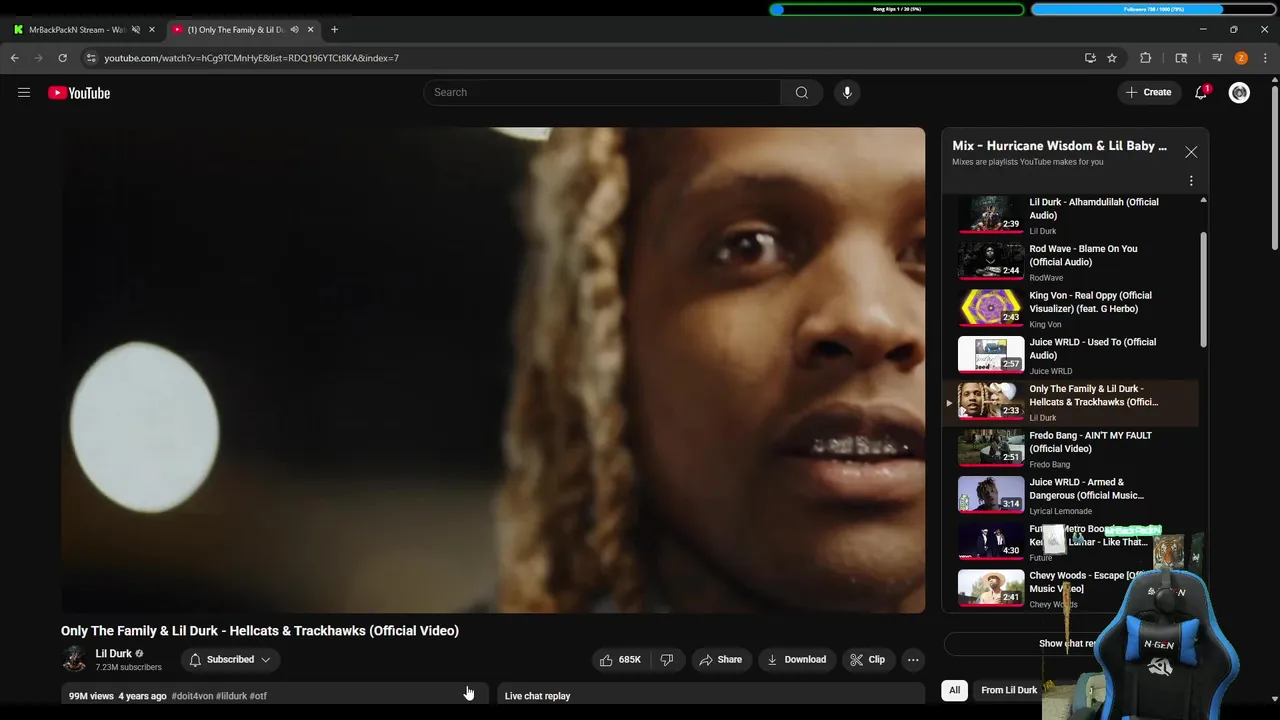
Task: View site information icon in address bar
Action: coord(91,58)
